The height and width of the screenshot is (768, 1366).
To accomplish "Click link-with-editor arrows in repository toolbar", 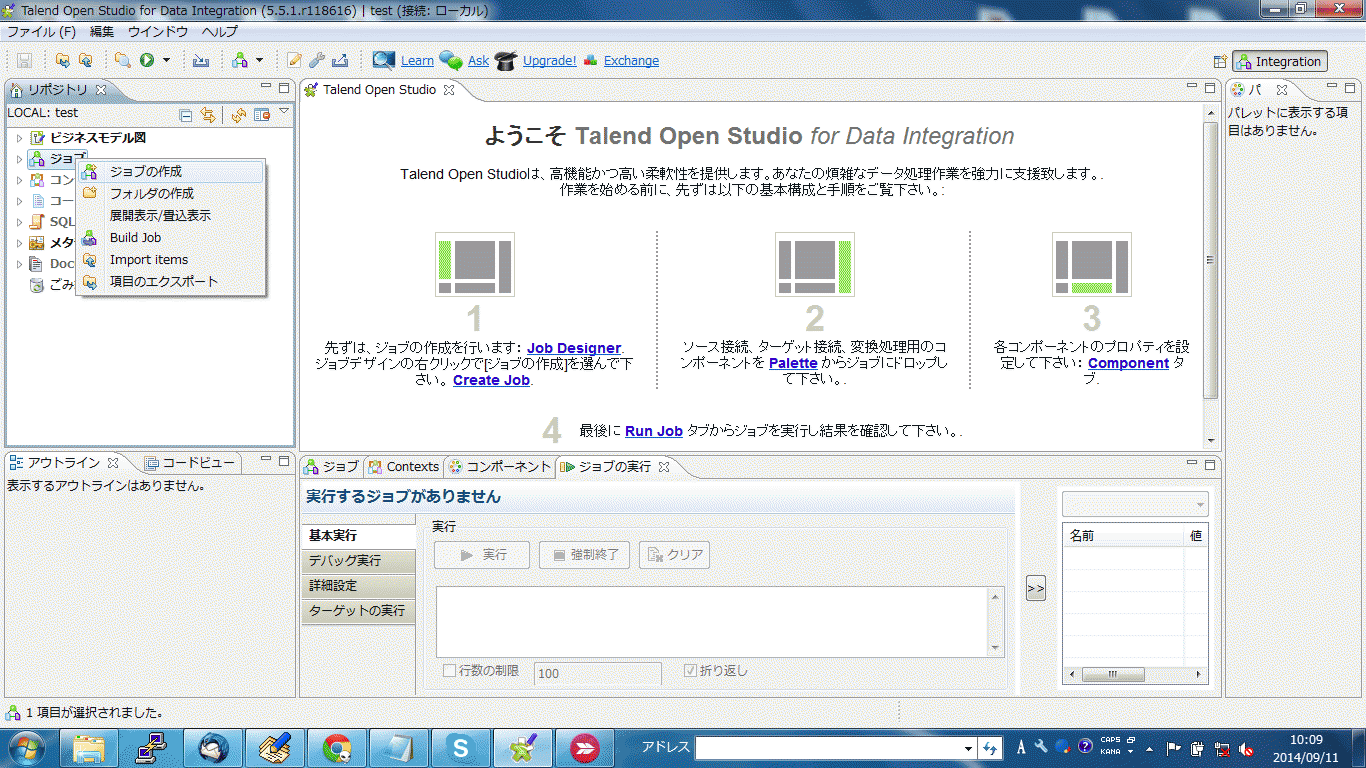I will point(208,115).
